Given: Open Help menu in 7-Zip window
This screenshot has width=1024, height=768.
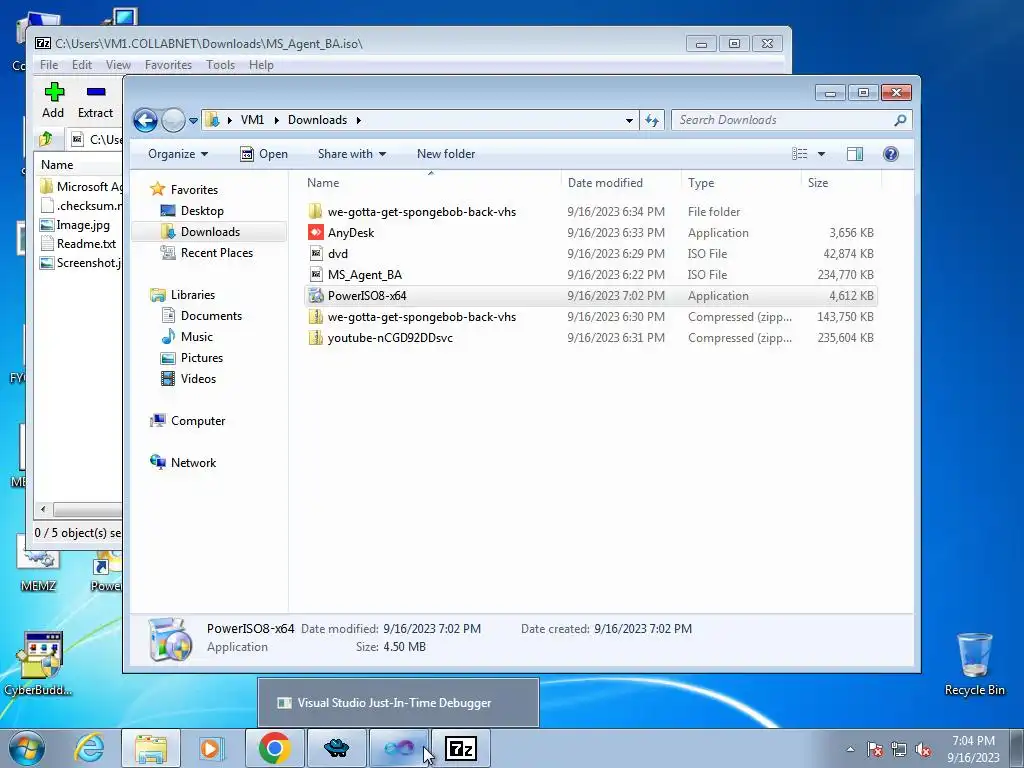Looking at the screenshot, I should pyautogui.click(x=261, y=65).
